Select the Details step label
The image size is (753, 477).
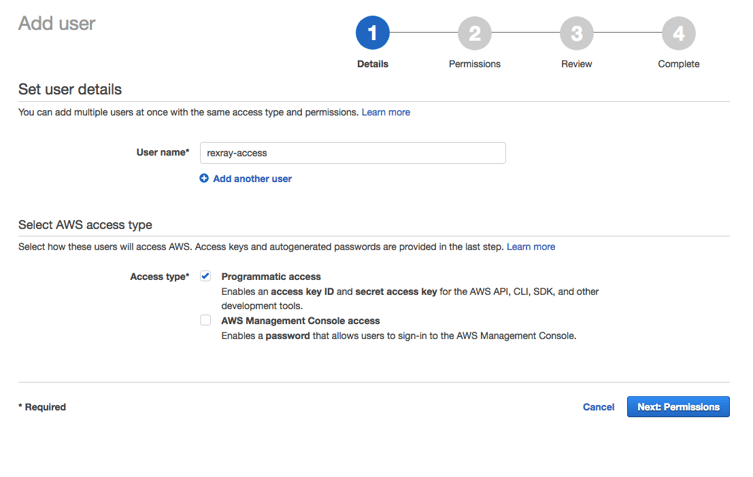(x=373, y=64)
